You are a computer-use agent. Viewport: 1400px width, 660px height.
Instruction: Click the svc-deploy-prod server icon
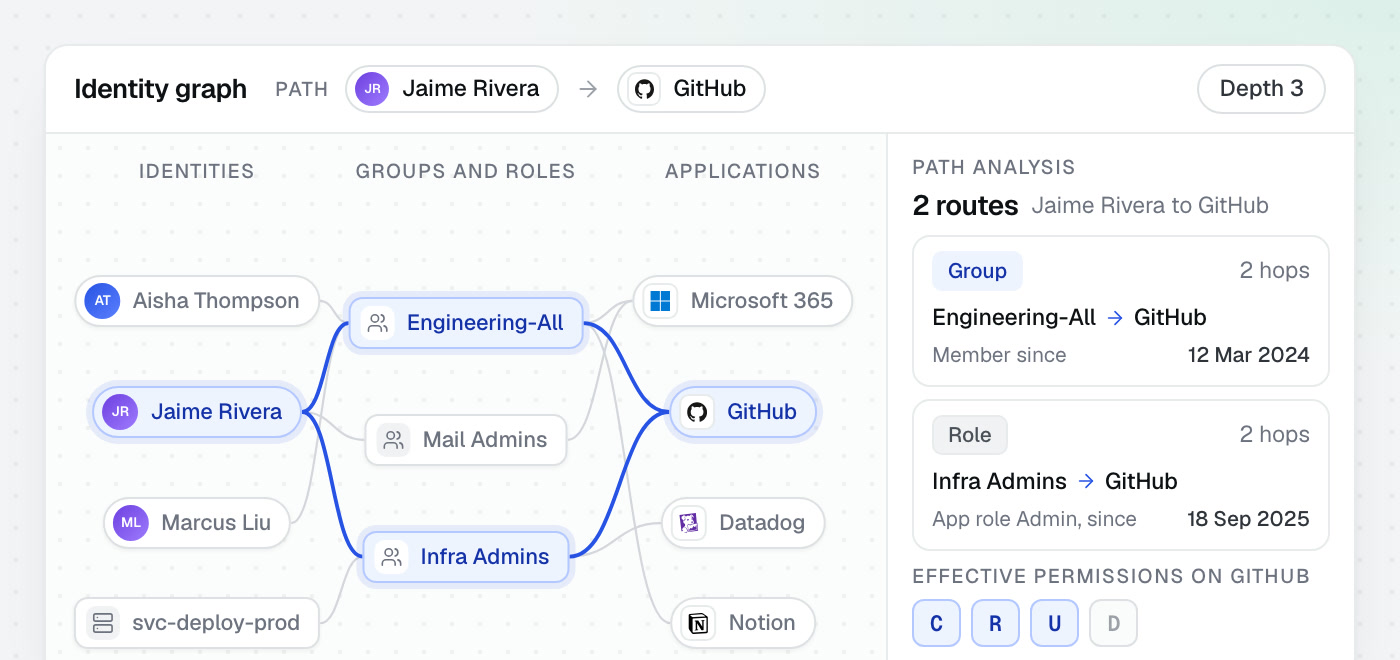tap(102, 623)
